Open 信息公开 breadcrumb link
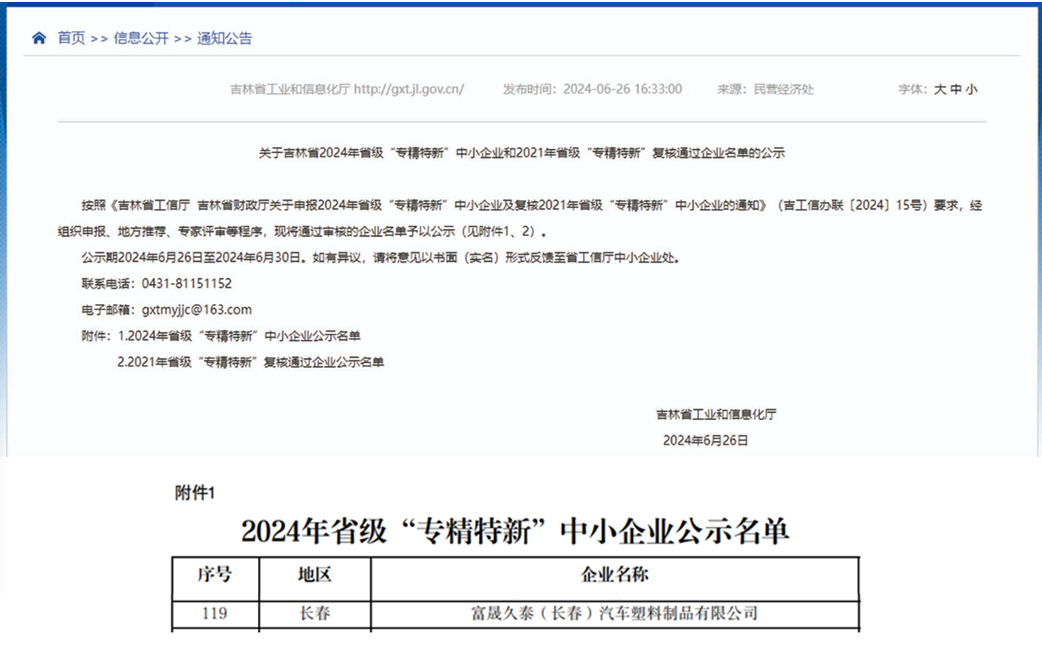 click(141, 38)
